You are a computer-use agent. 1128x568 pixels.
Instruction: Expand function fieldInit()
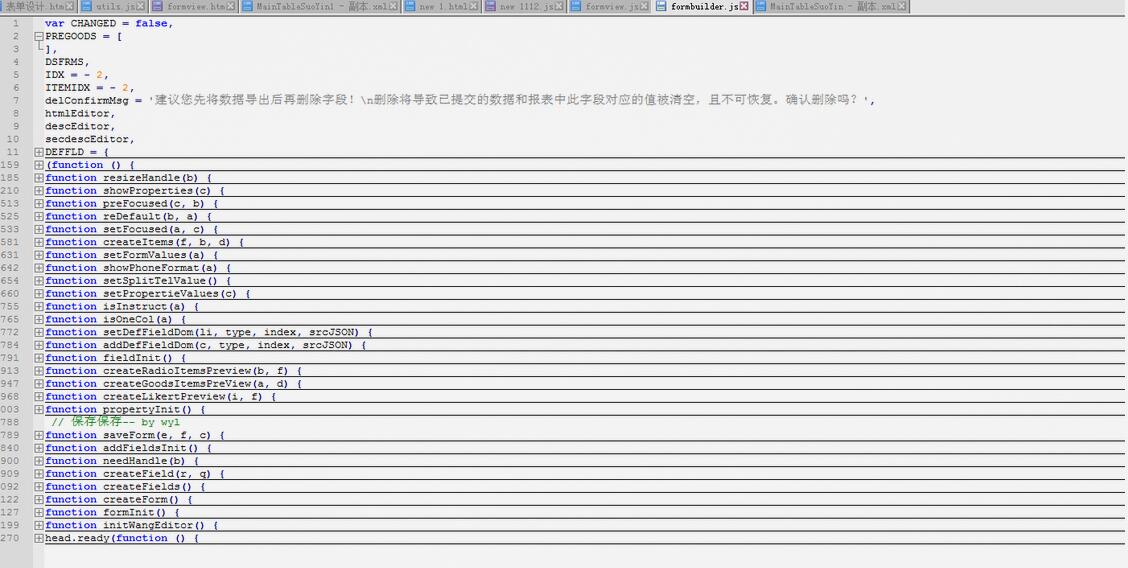coord(39,358)
